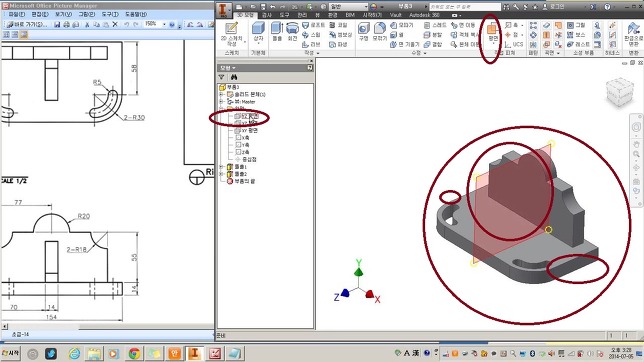This screenshot has width=644, height=362.
Task: Click the Inventor search input field
Action: (x=465, y=7)
